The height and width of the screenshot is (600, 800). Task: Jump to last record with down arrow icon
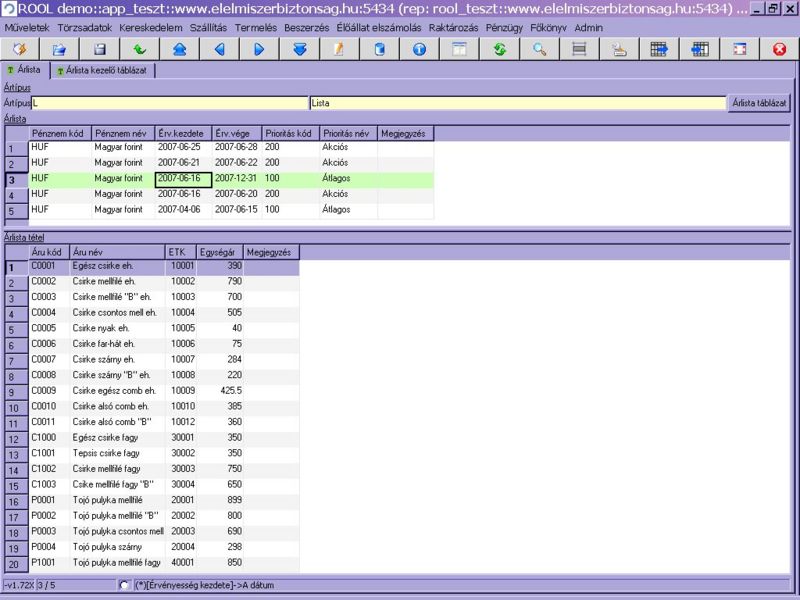[x=299, y=49]
